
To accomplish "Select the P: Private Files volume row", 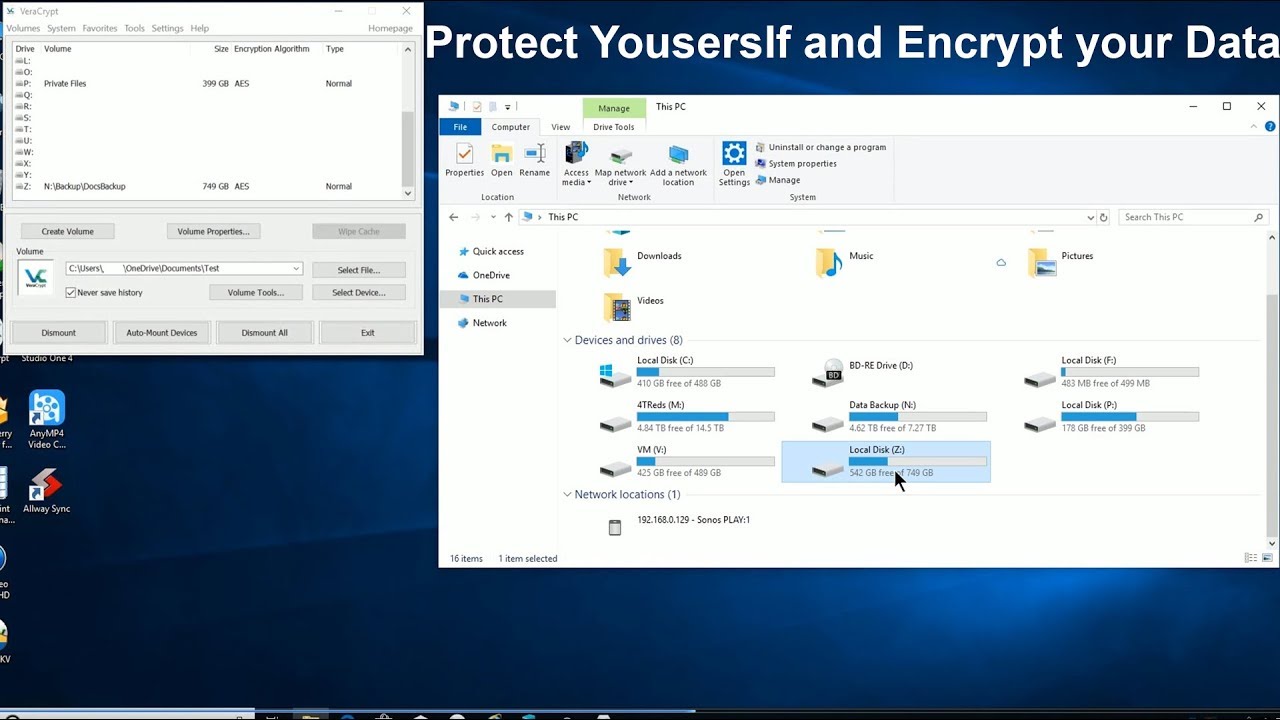I will [206, 83].
